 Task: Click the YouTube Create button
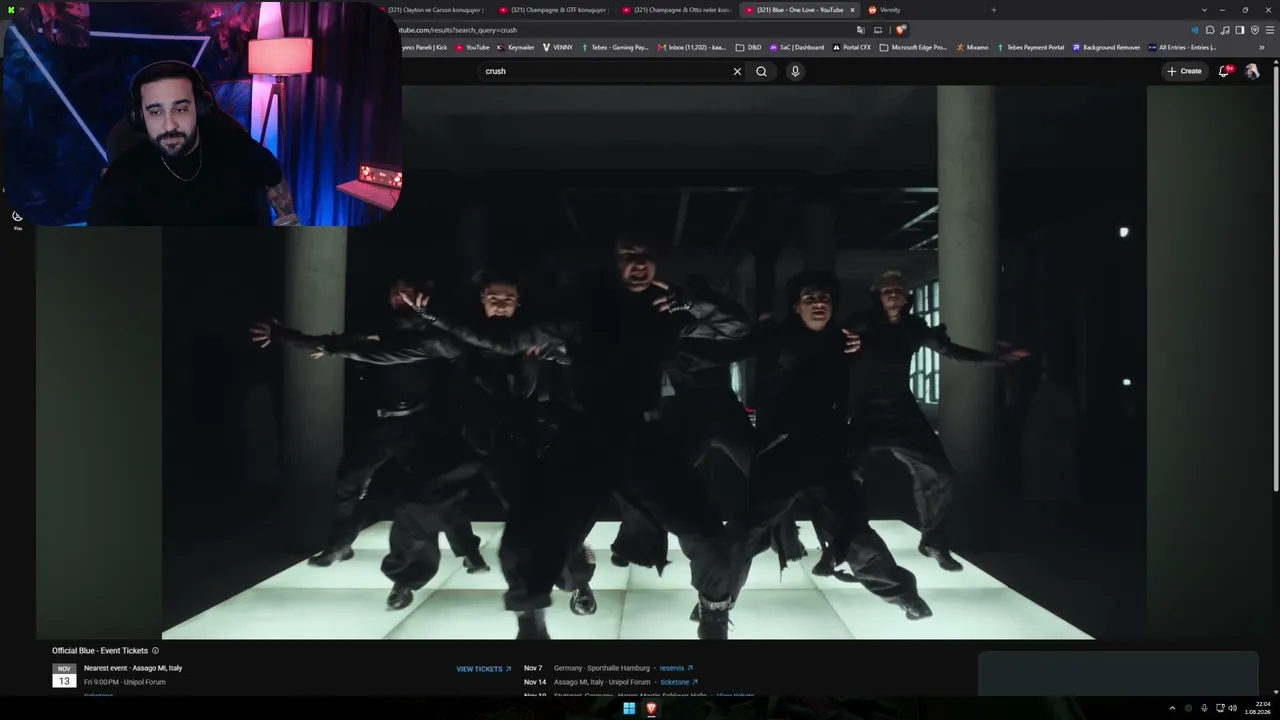click(x=1185, y=71)
